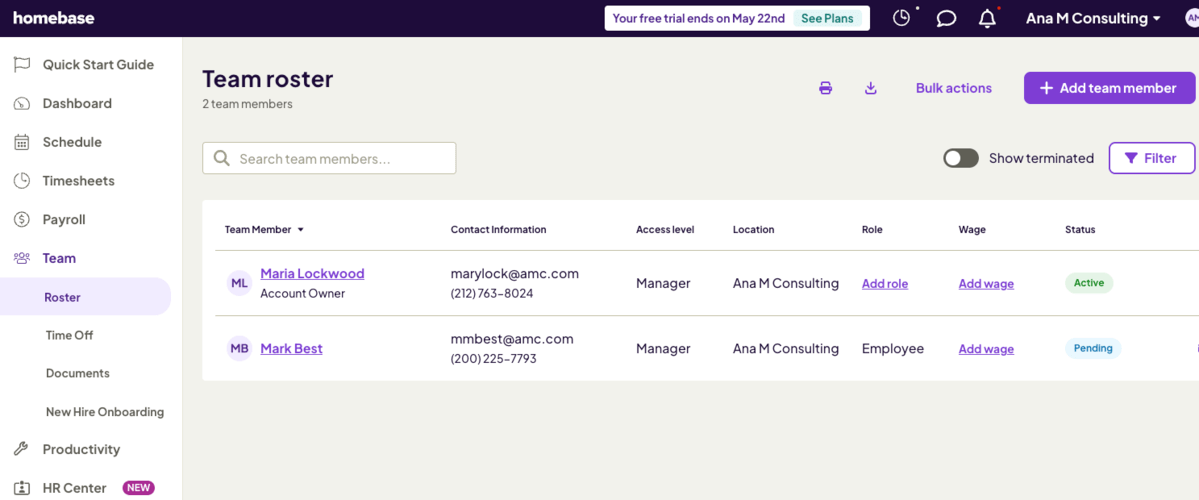
Task: Open Mark Best's profile link
Action: (x=291, y=349)
